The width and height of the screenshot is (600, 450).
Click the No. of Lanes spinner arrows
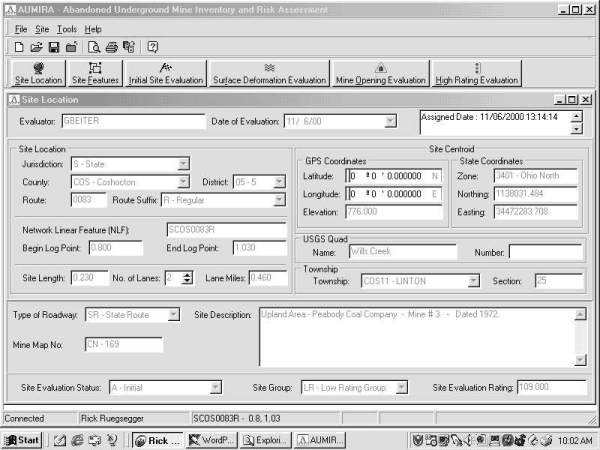(187, 277)
